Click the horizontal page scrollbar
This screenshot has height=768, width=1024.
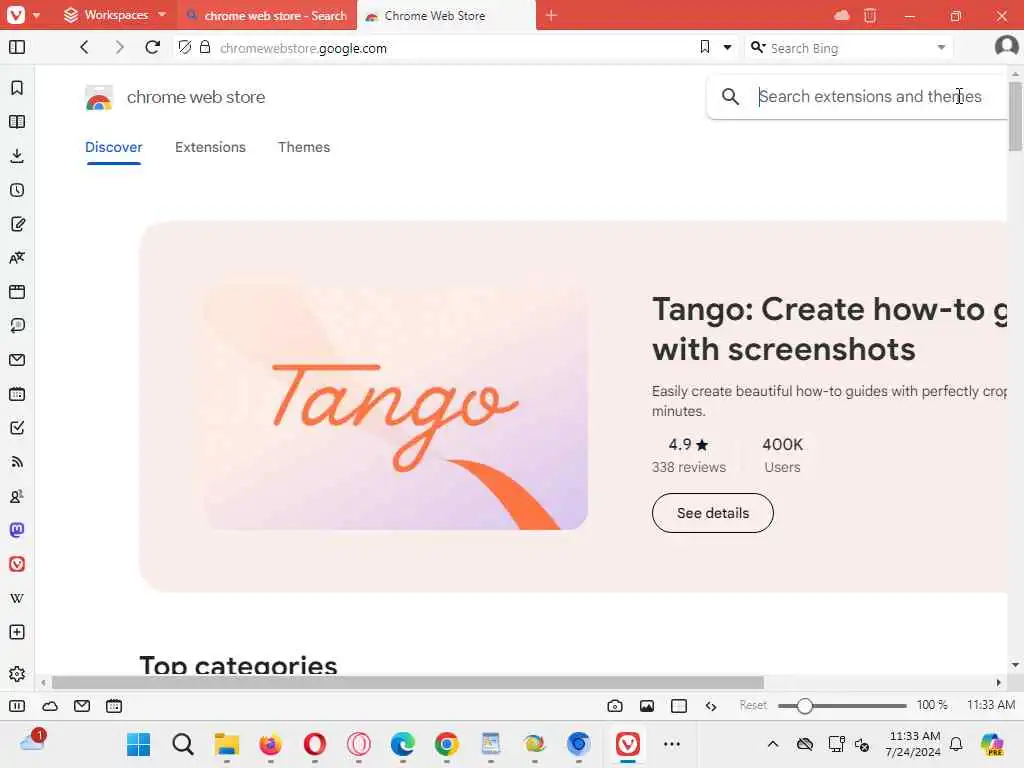point(408,682)
